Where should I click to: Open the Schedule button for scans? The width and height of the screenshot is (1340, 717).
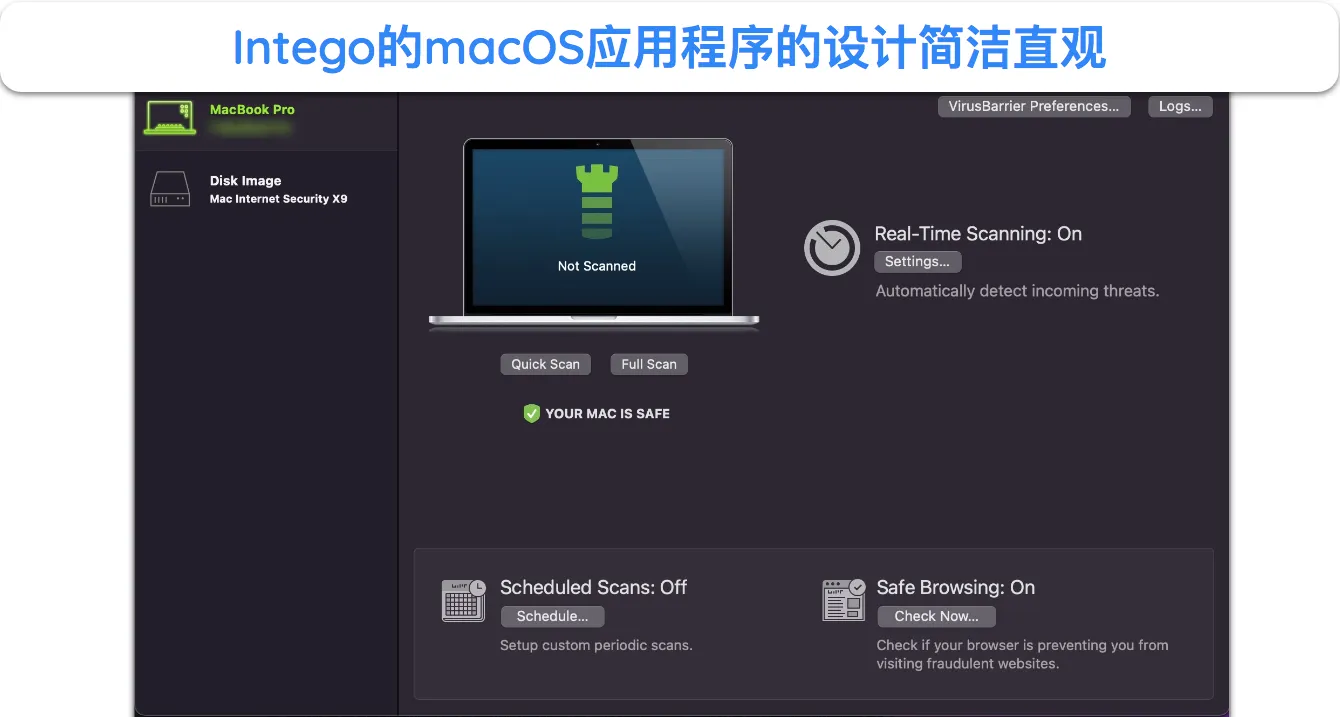tap(552, 616)
